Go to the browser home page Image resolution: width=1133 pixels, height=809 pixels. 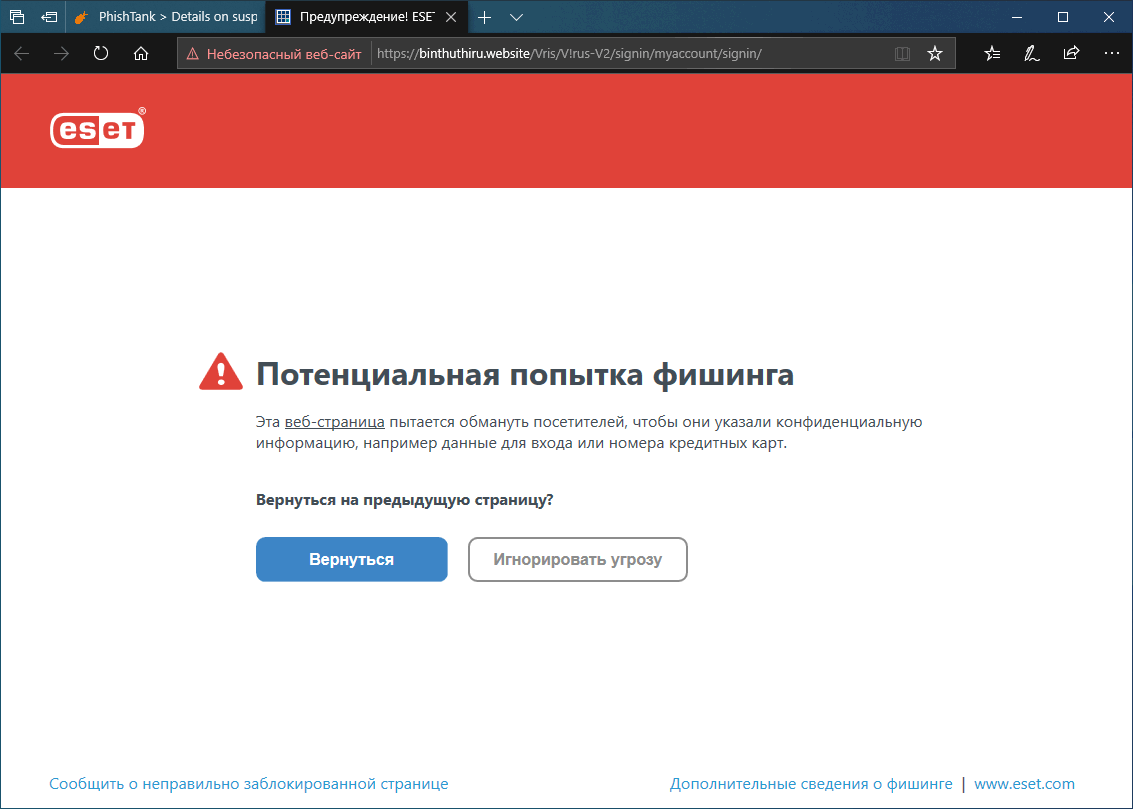coord(140,53)
